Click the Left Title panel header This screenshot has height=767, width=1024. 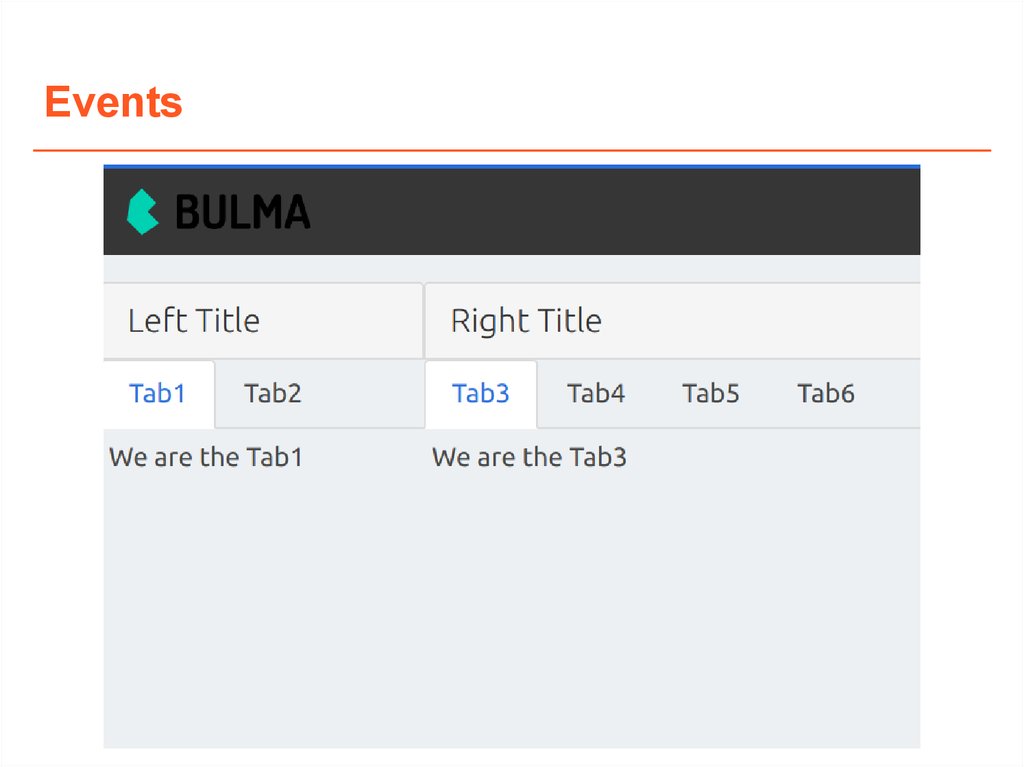(194, 321)
